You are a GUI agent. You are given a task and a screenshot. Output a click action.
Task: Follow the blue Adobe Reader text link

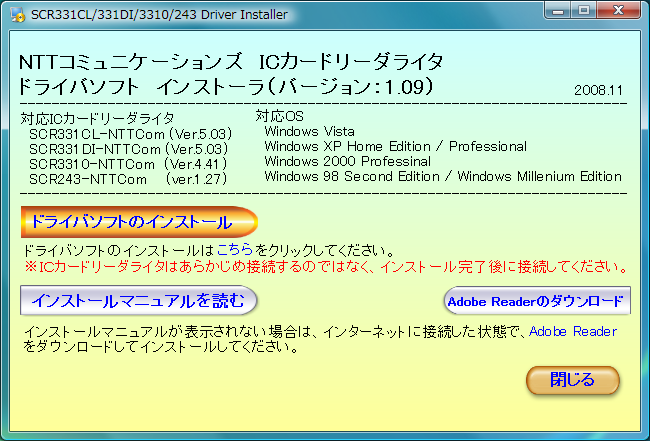(573, 332)
